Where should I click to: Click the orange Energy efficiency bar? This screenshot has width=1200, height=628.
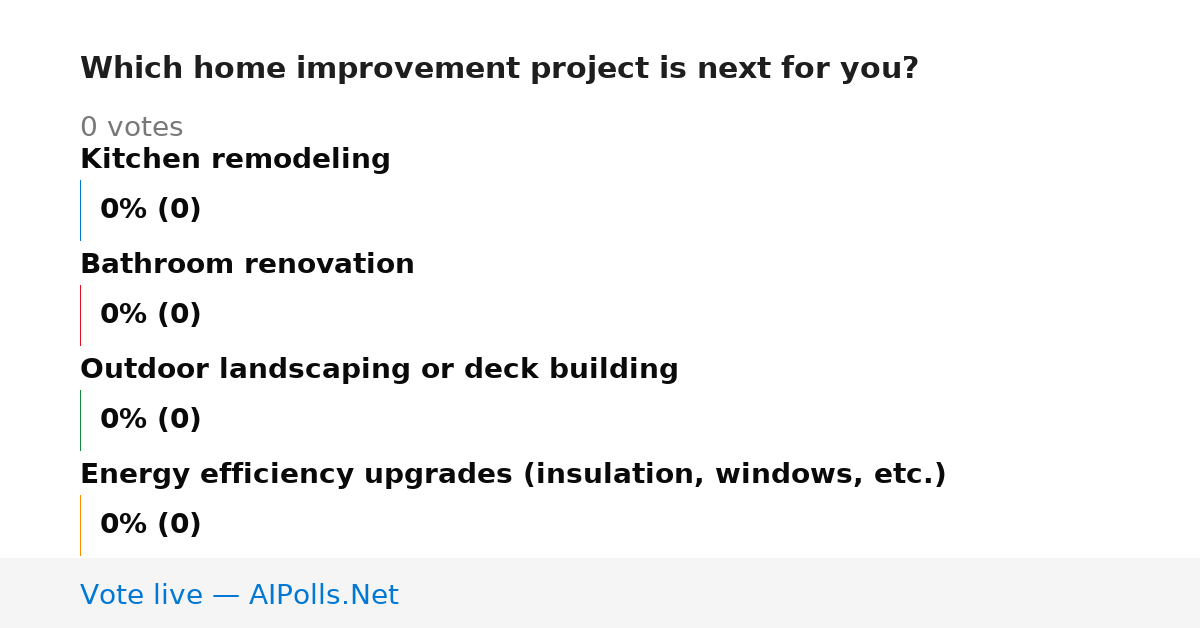[80, 525]
